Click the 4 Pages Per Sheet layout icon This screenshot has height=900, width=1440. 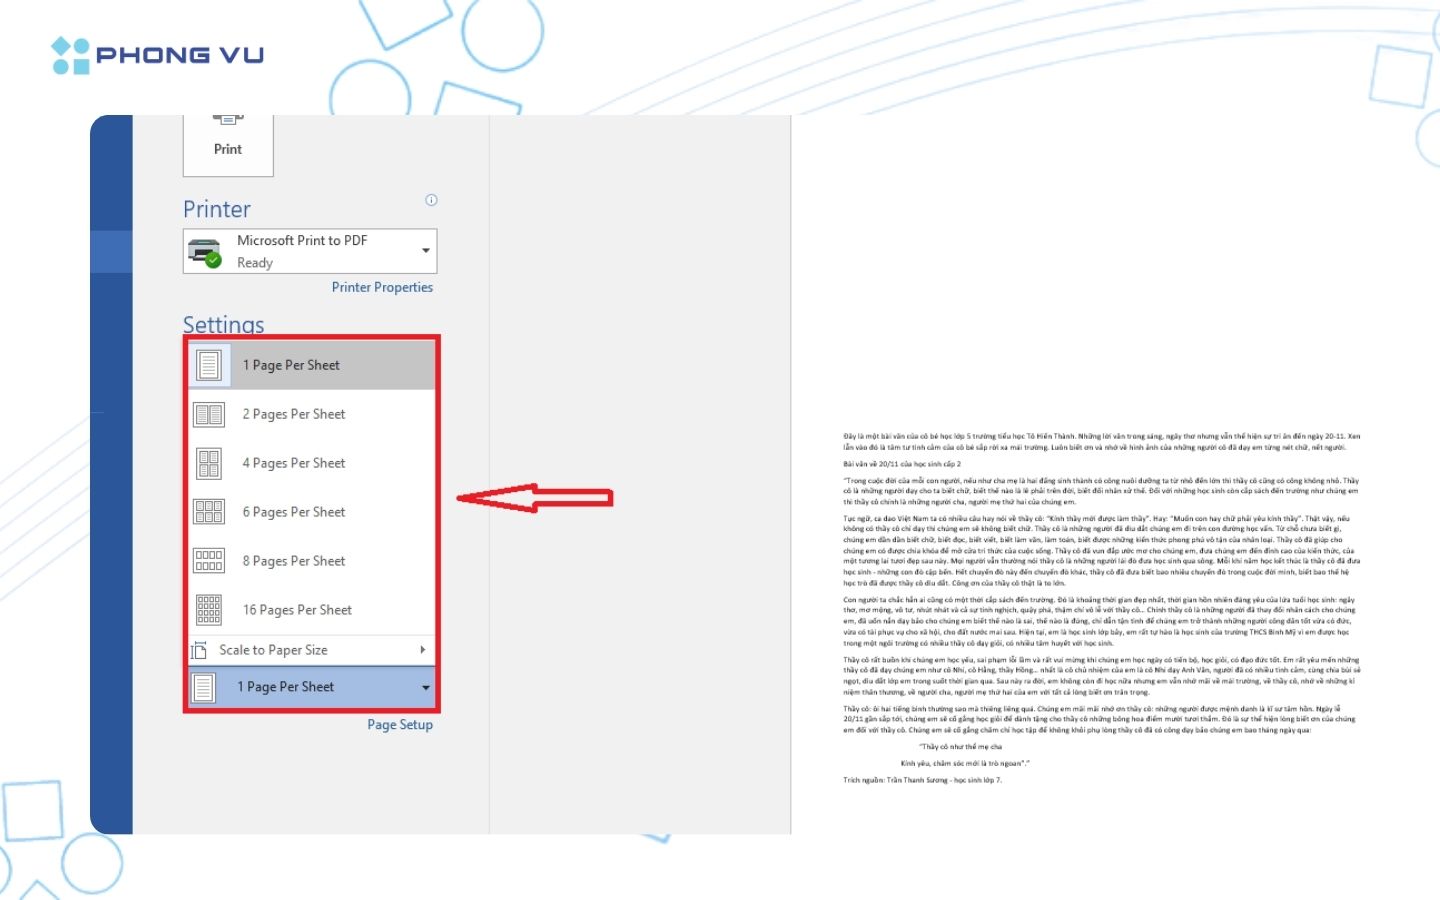pyautogui.click(x=209, y=464)
